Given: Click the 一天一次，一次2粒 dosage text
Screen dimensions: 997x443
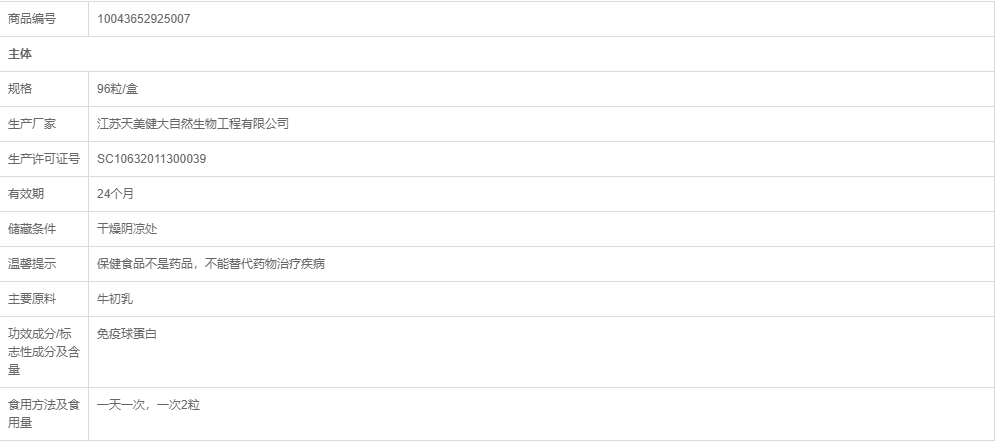Looking at the screenshot, I should click(x=148, y=405).
